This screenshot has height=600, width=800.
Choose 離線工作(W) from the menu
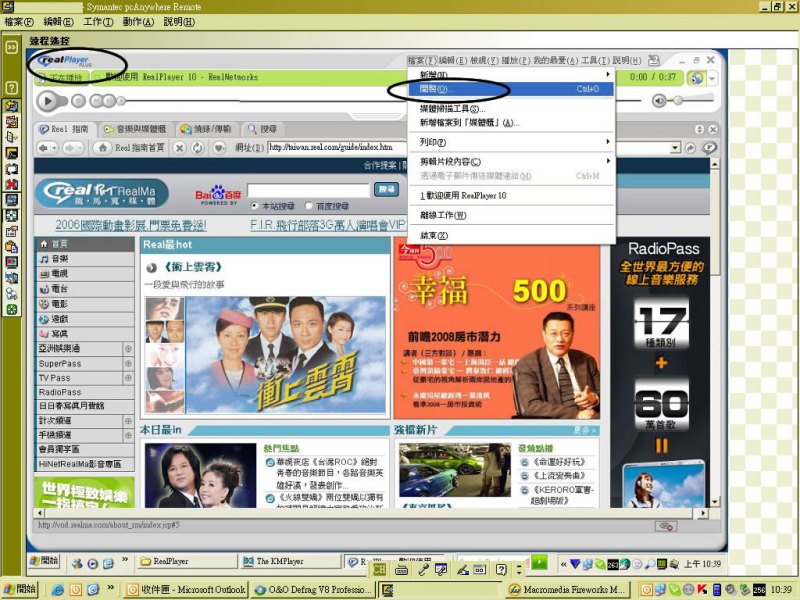click(x=511, y=215)
